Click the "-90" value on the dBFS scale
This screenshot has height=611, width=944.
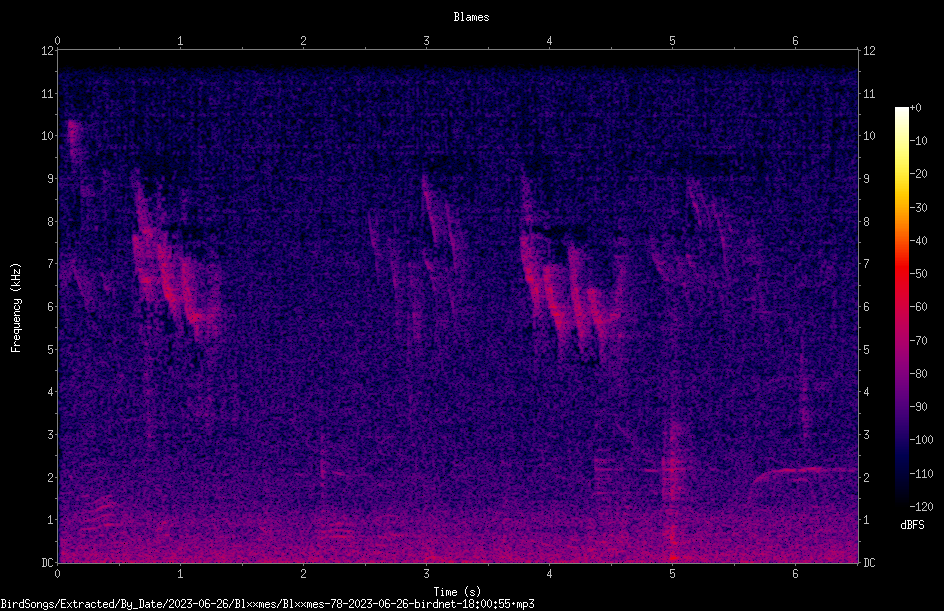point(919,407)
